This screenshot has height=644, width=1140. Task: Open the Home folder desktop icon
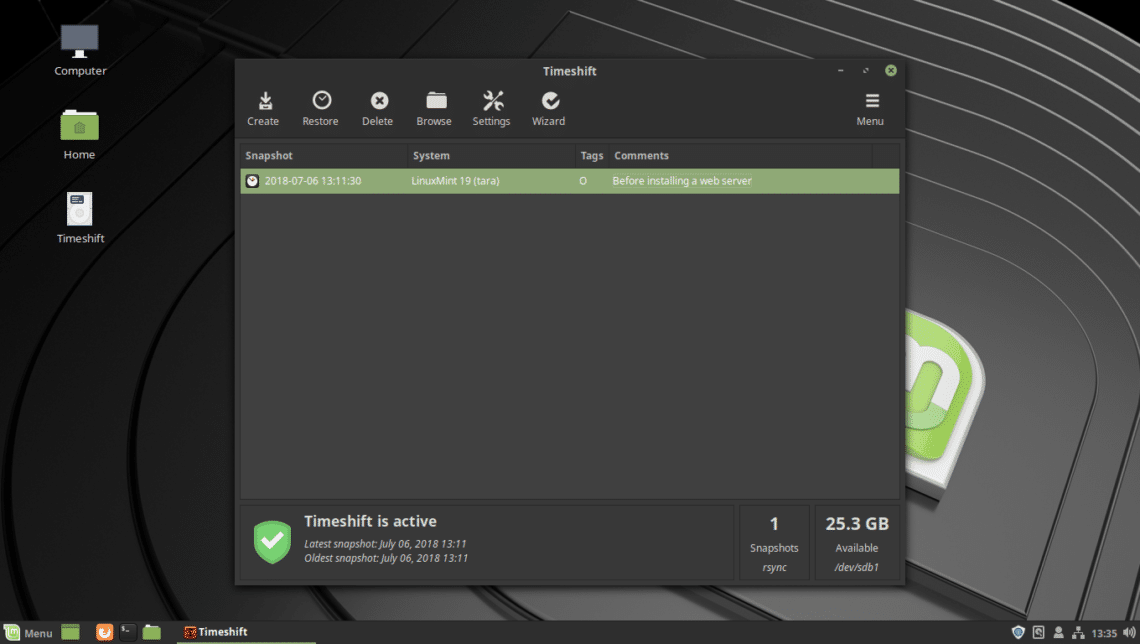pos(79,134)
